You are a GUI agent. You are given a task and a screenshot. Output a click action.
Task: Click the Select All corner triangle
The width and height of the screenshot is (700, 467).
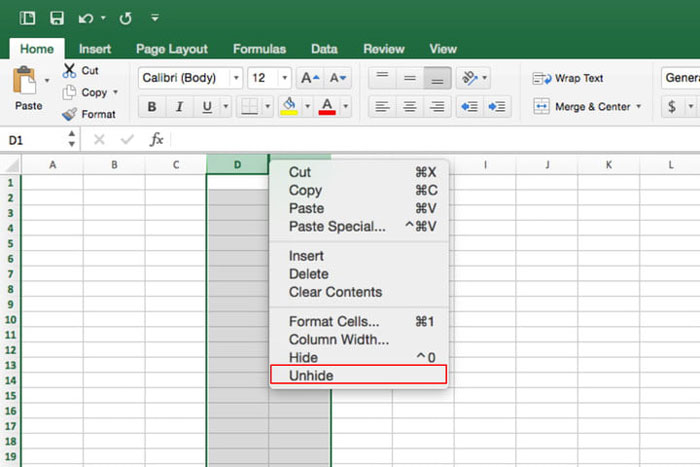tap(11, 165)
